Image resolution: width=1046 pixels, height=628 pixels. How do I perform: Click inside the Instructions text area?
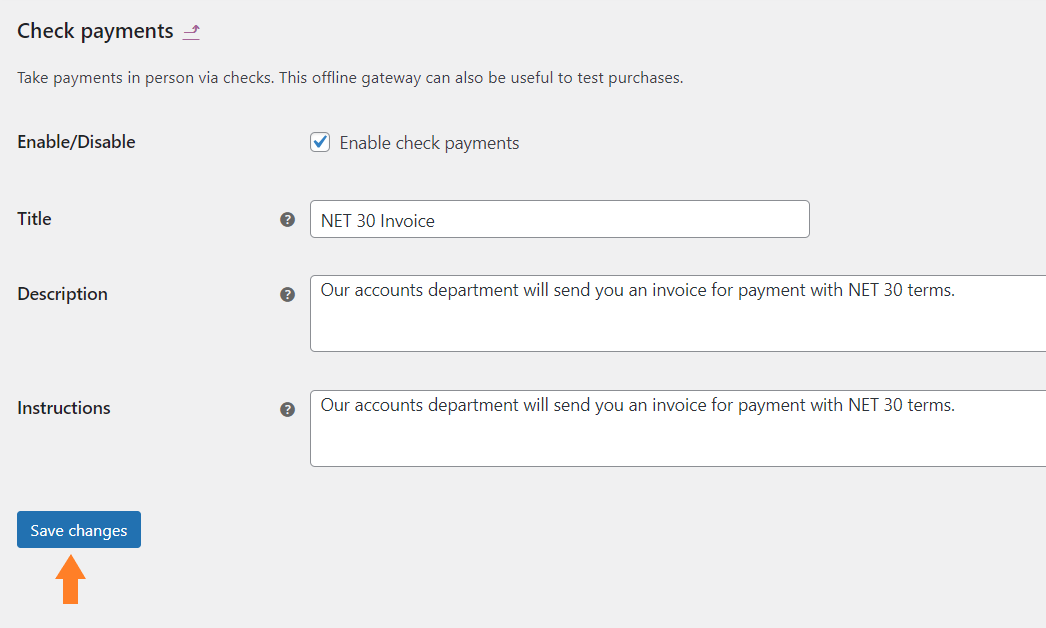678,428
